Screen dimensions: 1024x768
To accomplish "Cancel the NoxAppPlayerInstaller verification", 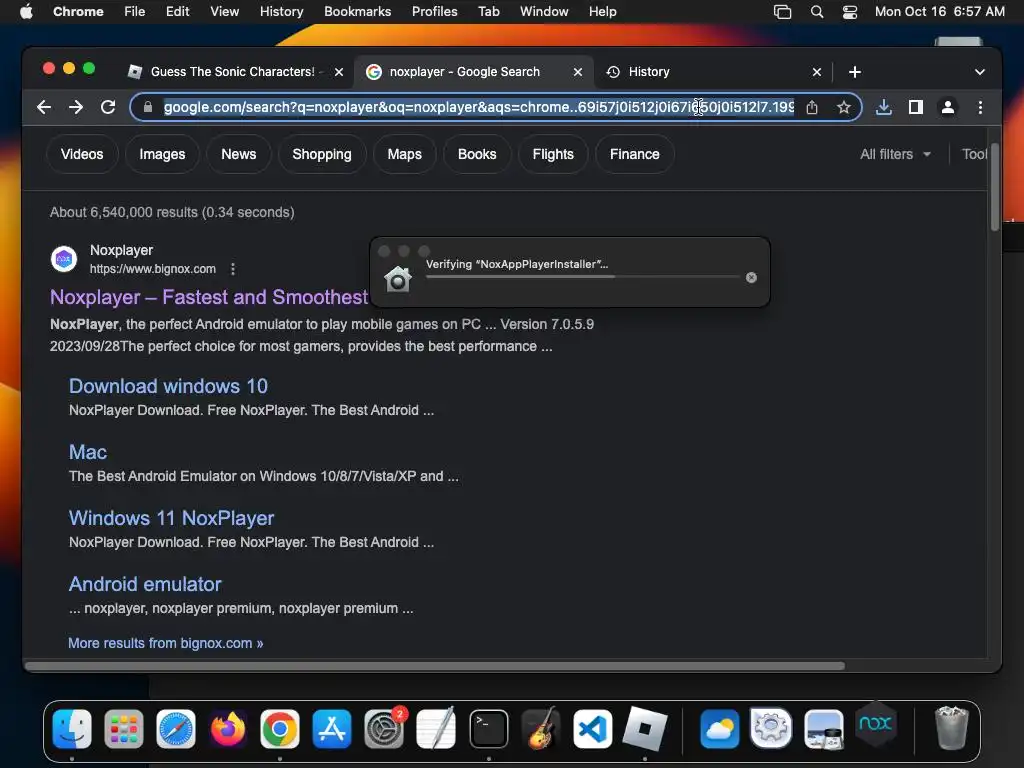I will pos(751,278).
